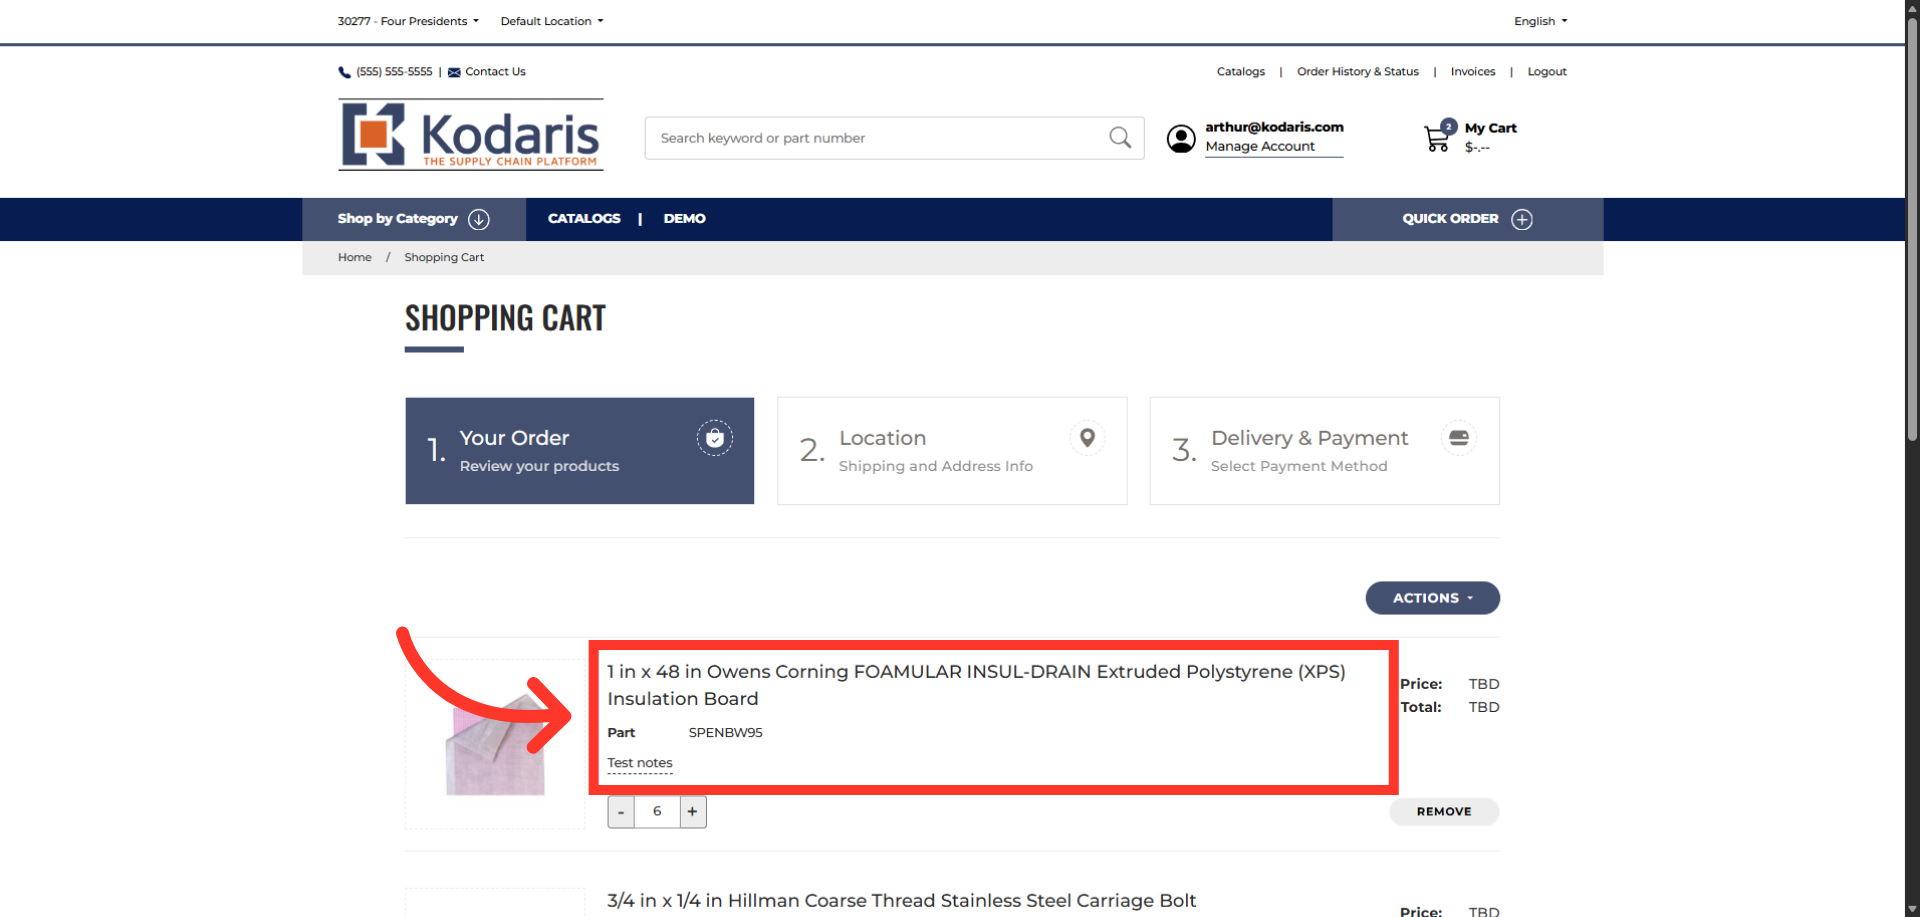This screenshot has height=917, width=1920.
Task: Click the magnifying glass search icon
Action: (1120, 138)
